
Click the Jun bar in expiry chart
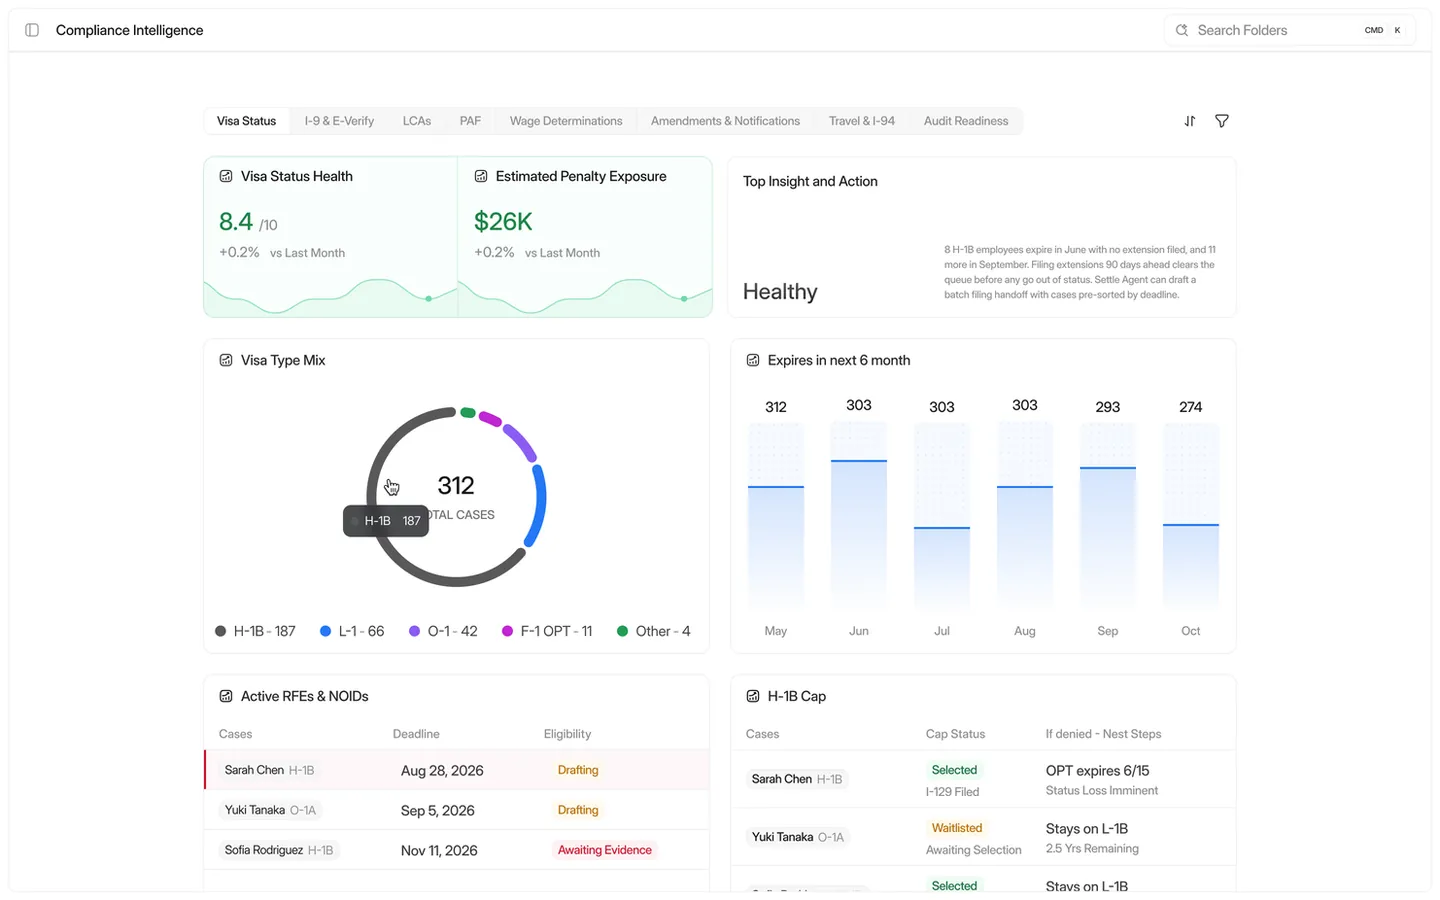(859, 534)
